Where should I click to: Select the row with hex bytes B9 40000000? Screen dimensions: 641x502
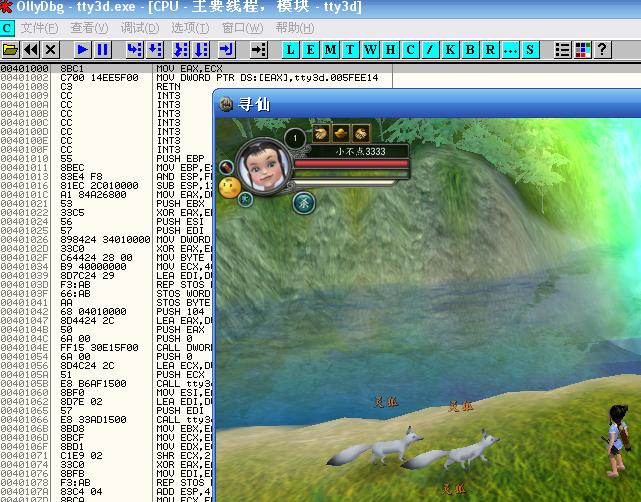[x=106, y=267]
